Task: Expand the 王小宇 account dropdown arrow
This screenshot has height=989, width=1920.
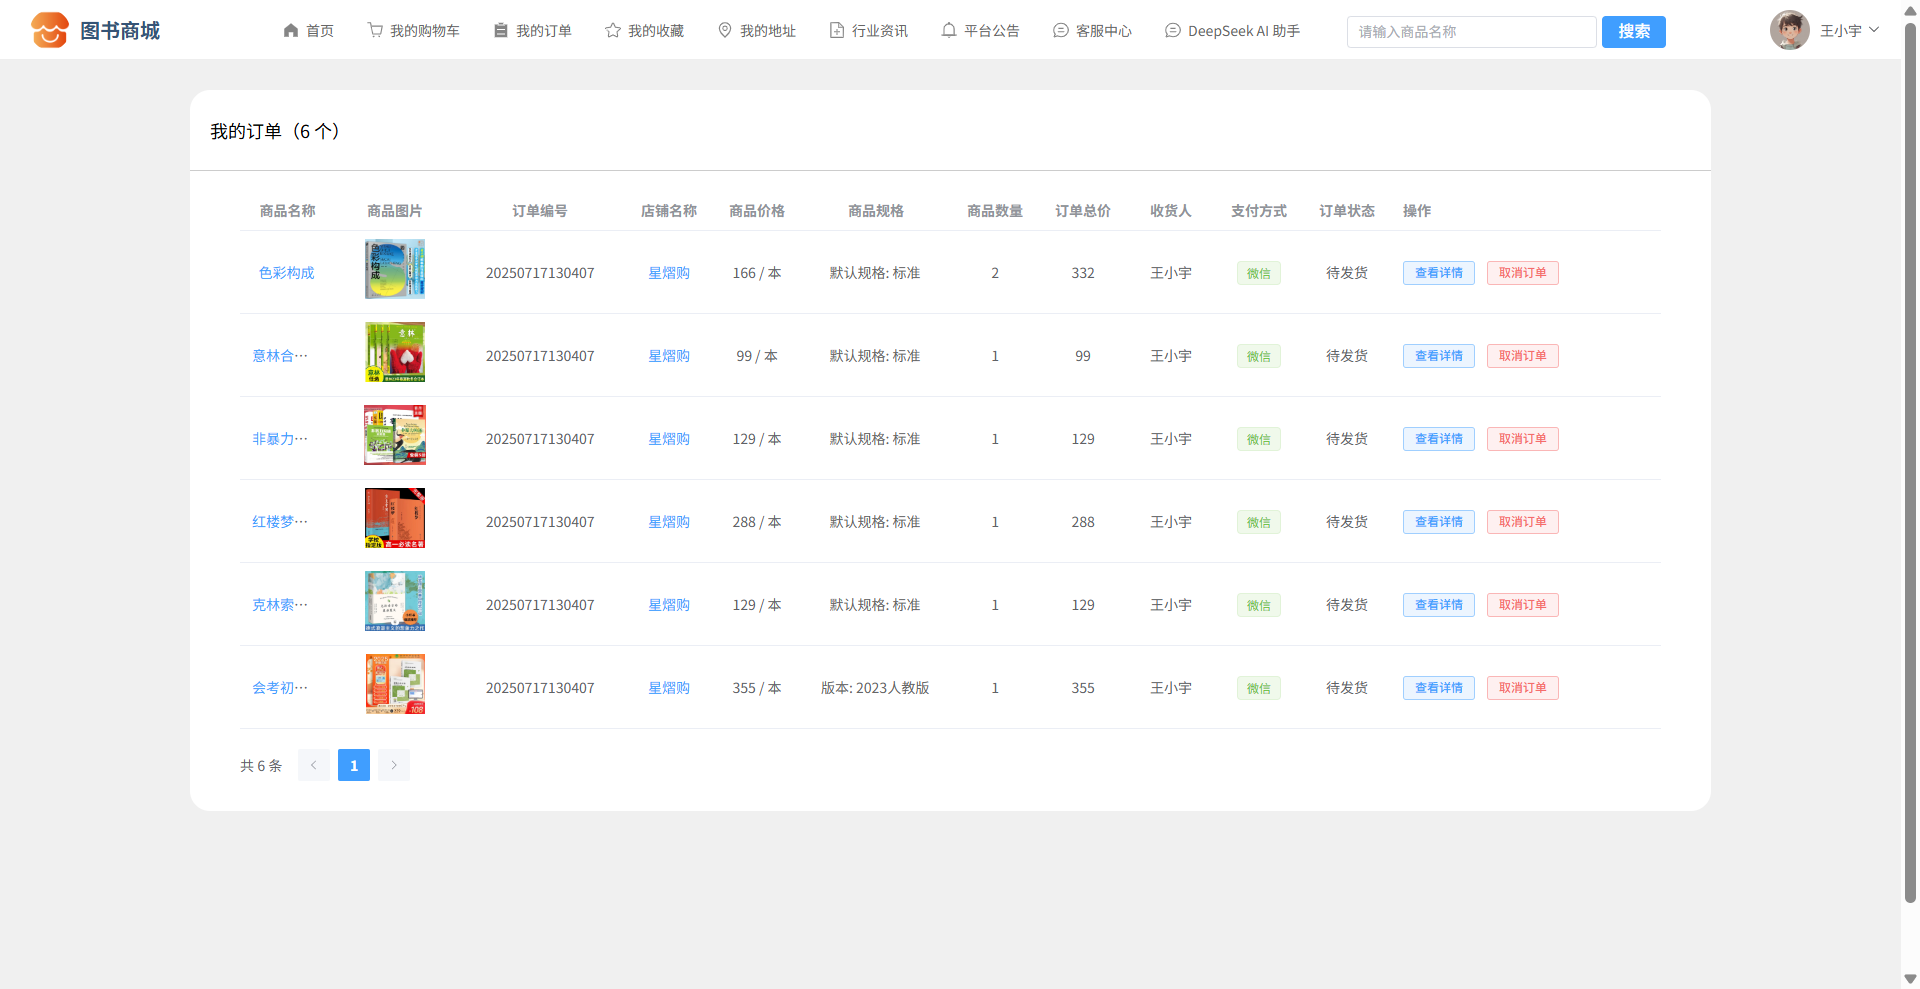Action: (x=1874, y=30)
